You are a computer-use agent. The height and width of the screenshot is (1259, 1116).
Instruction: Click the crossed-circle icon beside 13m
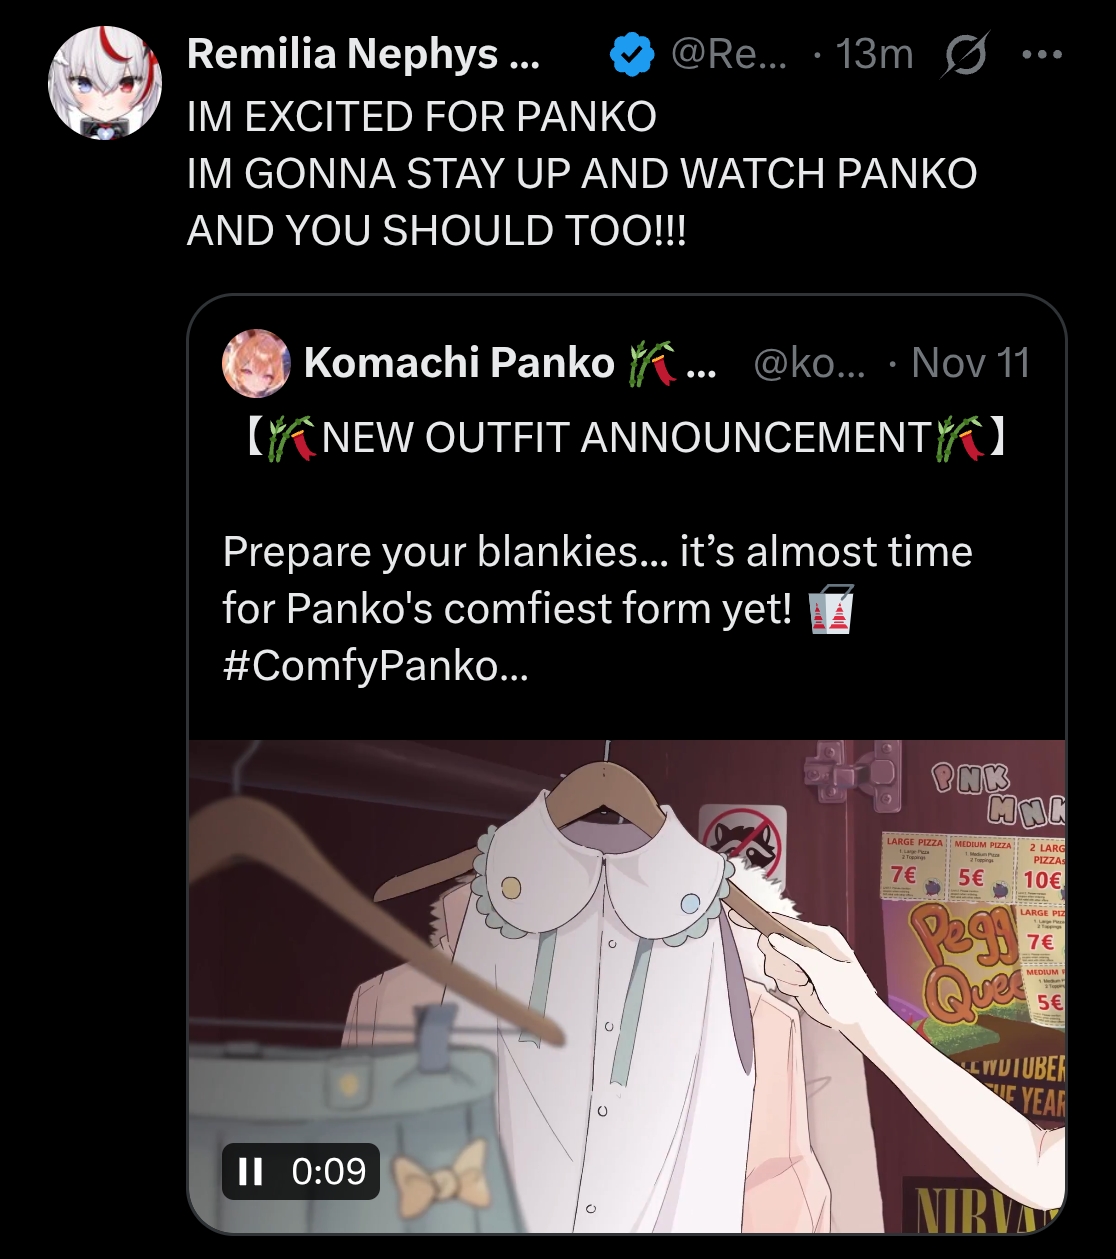pyautogui.click(x=965, y=55)
